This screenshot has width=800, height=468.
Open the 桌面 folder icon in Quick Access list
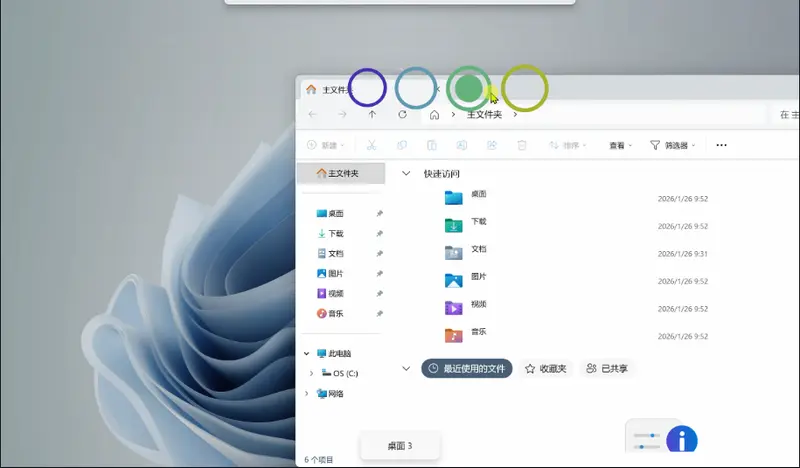point(454,198)
